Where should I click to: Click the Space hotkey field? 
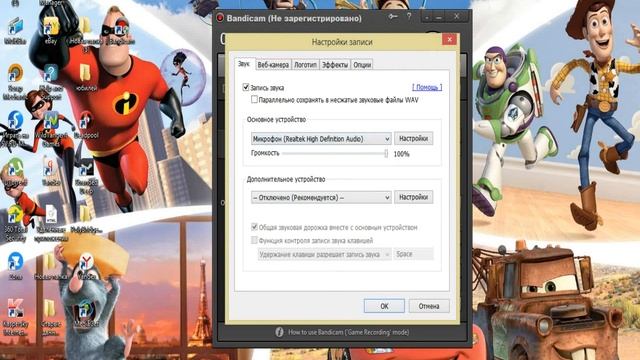(413, 254)
